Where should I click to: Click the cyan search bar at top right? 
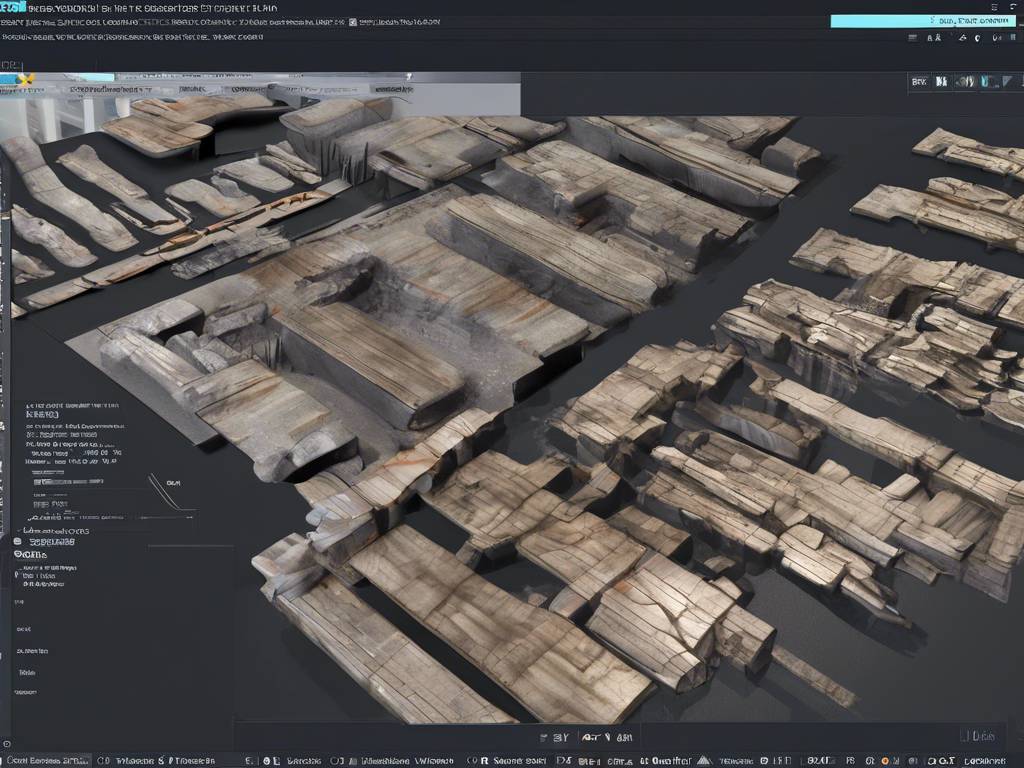click(x=923, y=21)
